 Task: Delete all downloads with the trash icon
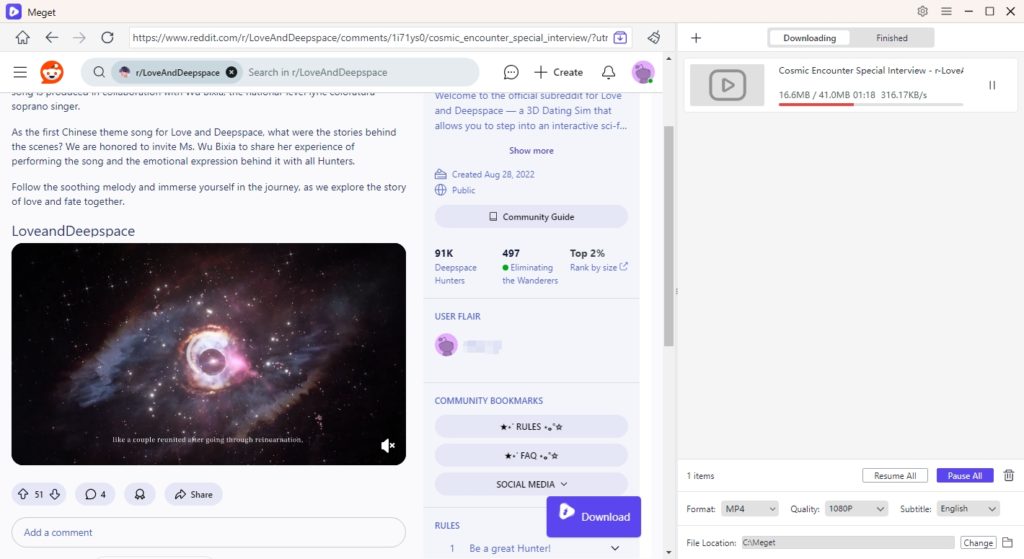point(1008,475)
